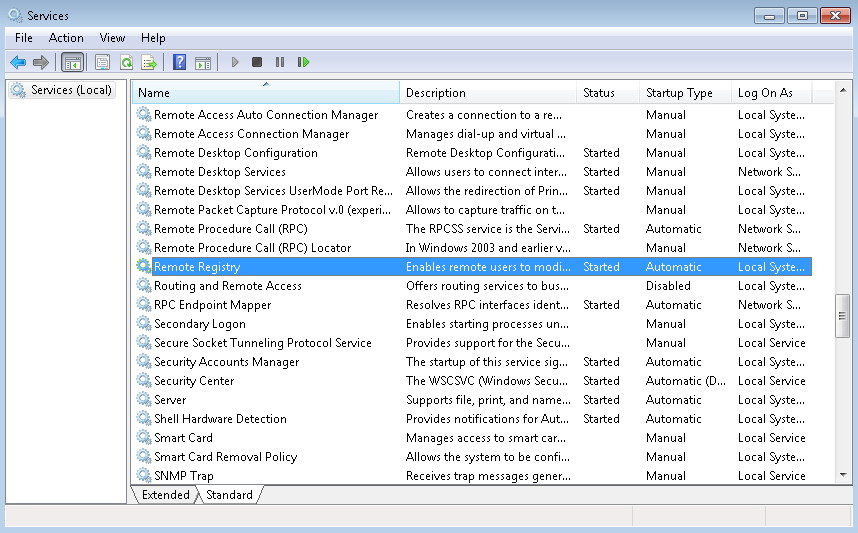Open the Action menu
858x533 pixels.
tap(66, 38)
